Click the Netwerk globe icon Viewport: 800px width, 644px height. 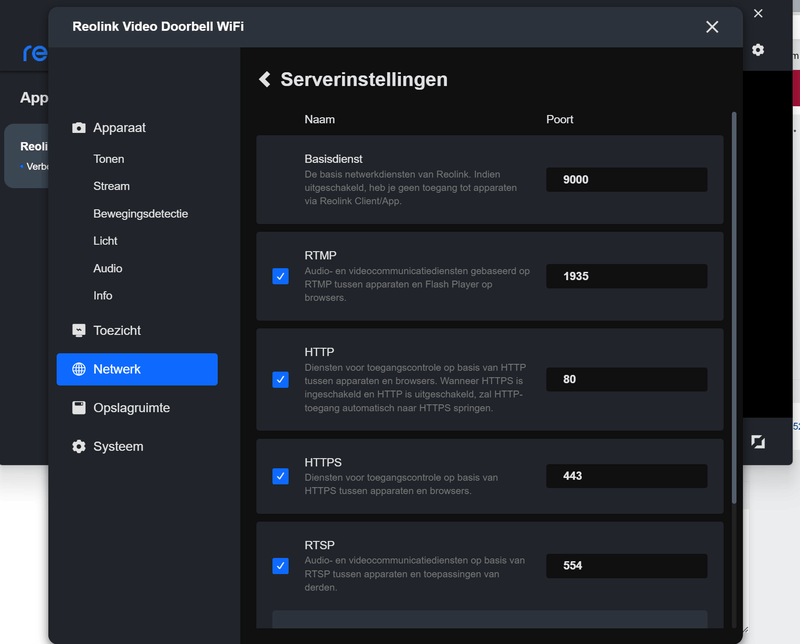pyautogui.click(x=79, y=369)
